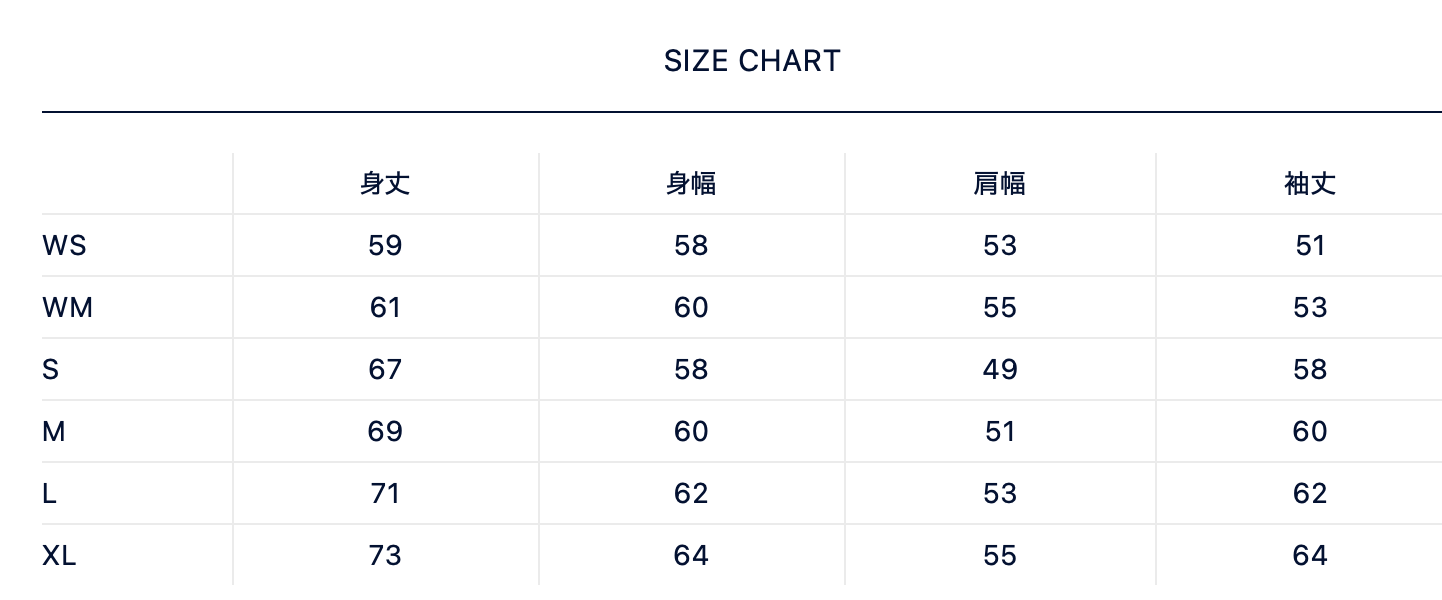Click the 肩幅 column header

(999, 184)
